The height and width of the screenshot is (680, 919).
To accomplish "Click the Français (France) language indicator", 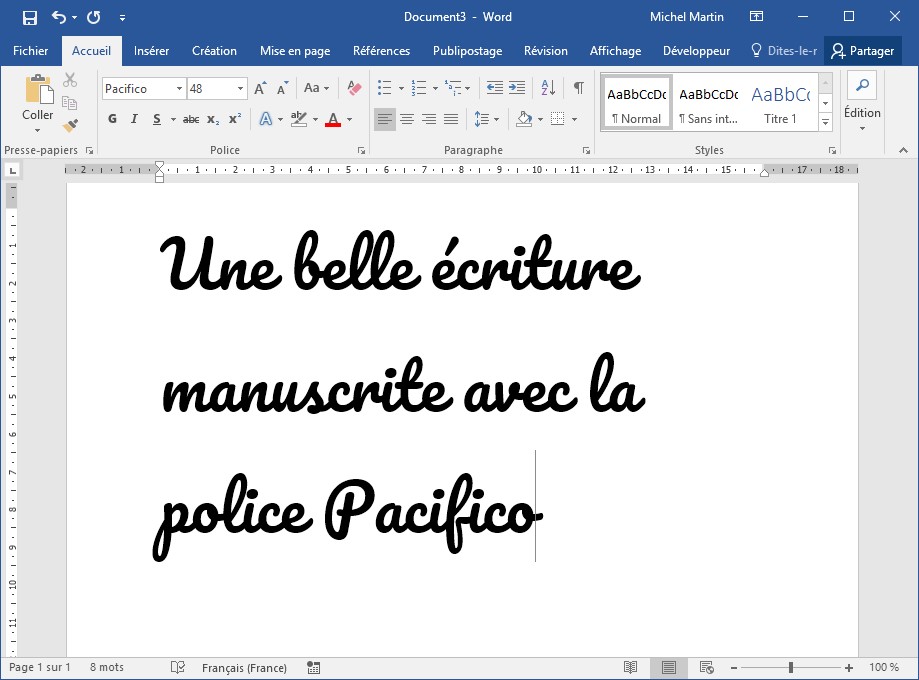I will click(x=244, y=668).
